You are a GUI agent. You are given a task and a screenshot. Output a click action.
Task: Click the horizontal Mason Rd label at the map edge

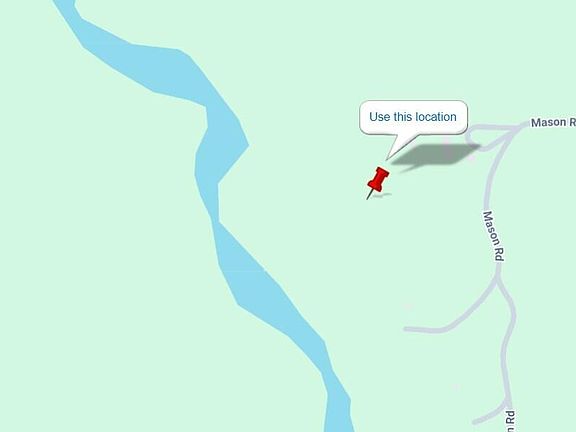point(553,122)
